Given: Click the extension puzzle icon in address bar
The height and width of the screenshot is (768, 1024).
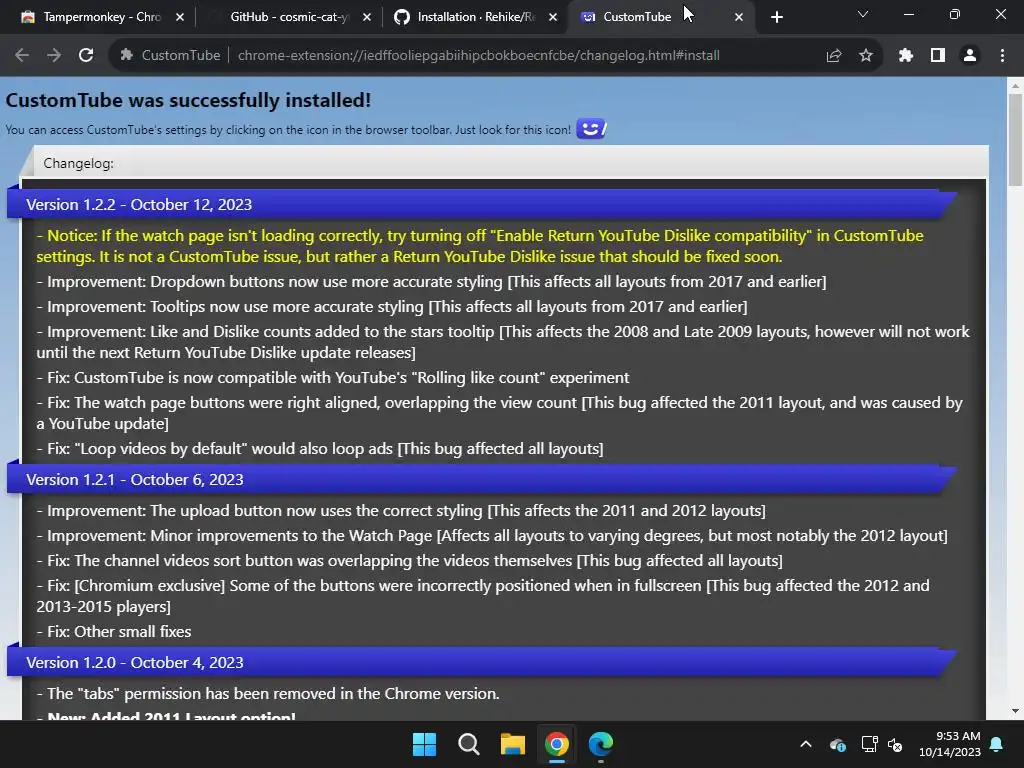Looking at the screenshot, I should coord(126,56).
